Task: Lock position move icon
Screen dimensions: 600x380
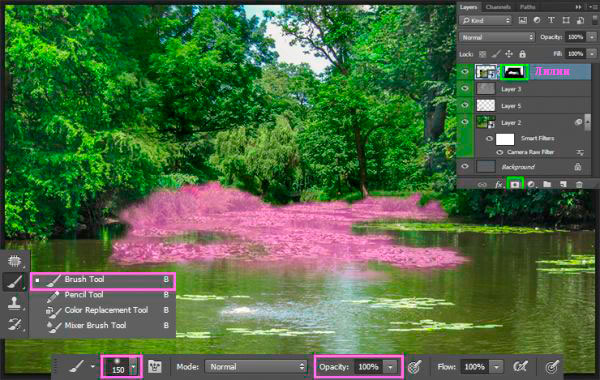Action: 509,54
